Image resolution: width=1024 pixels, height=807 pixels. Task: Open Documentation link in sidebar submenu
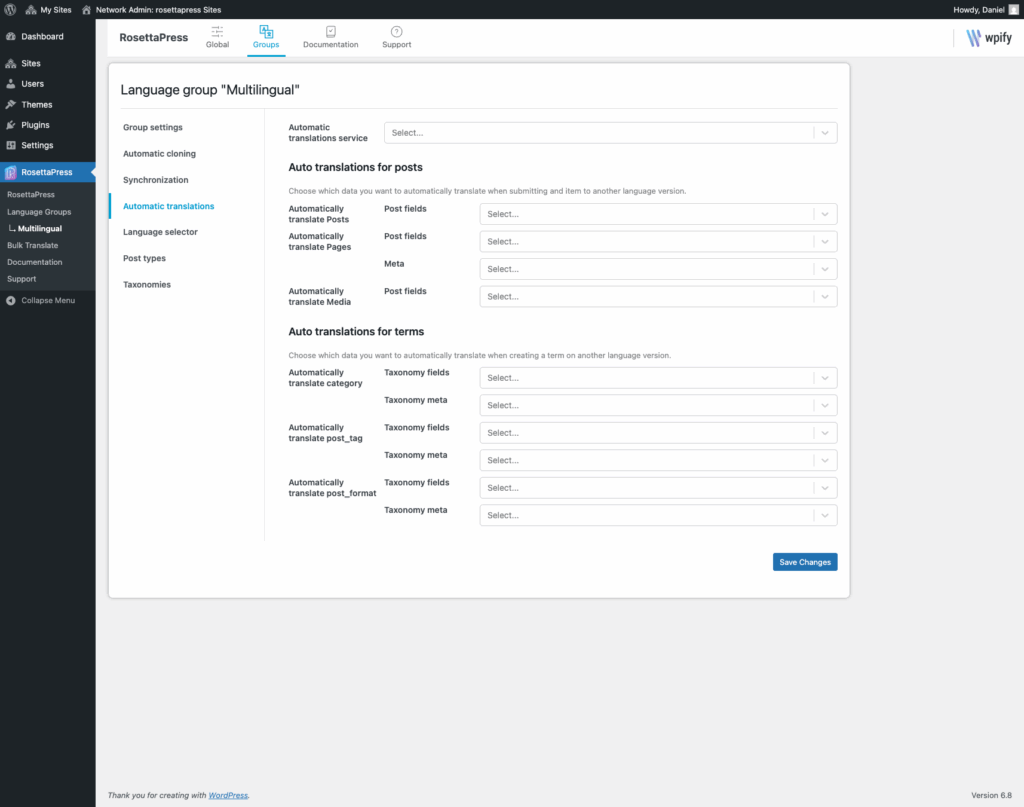[35, 262]
